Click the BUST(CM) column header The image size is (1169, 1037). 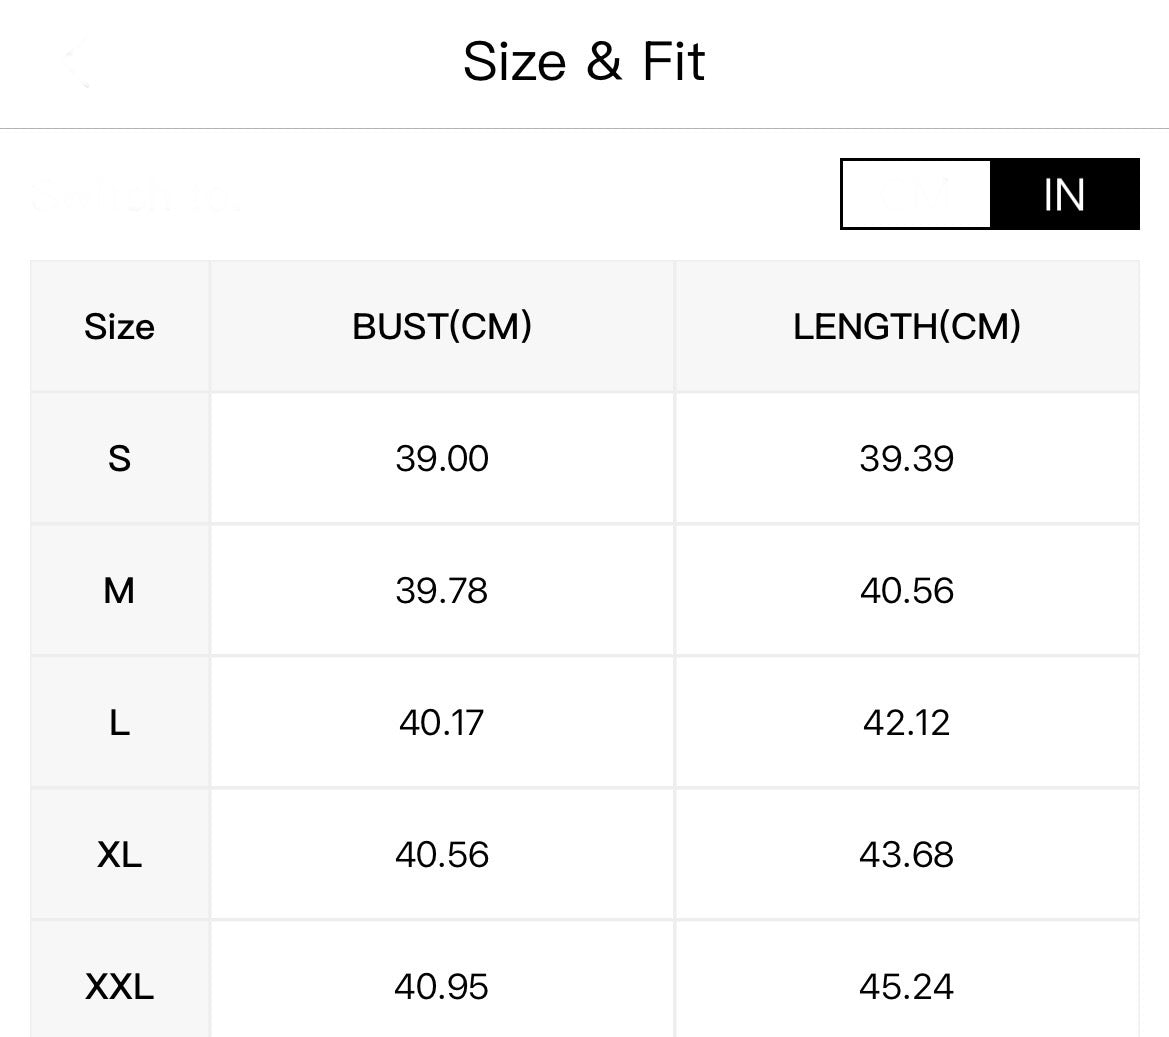point(442,327)
